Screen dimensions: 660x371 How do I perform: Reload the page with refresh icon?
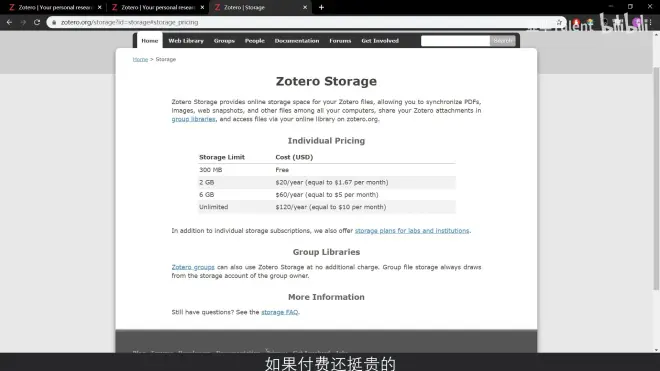pyautogui.click(x=37, y=22)
